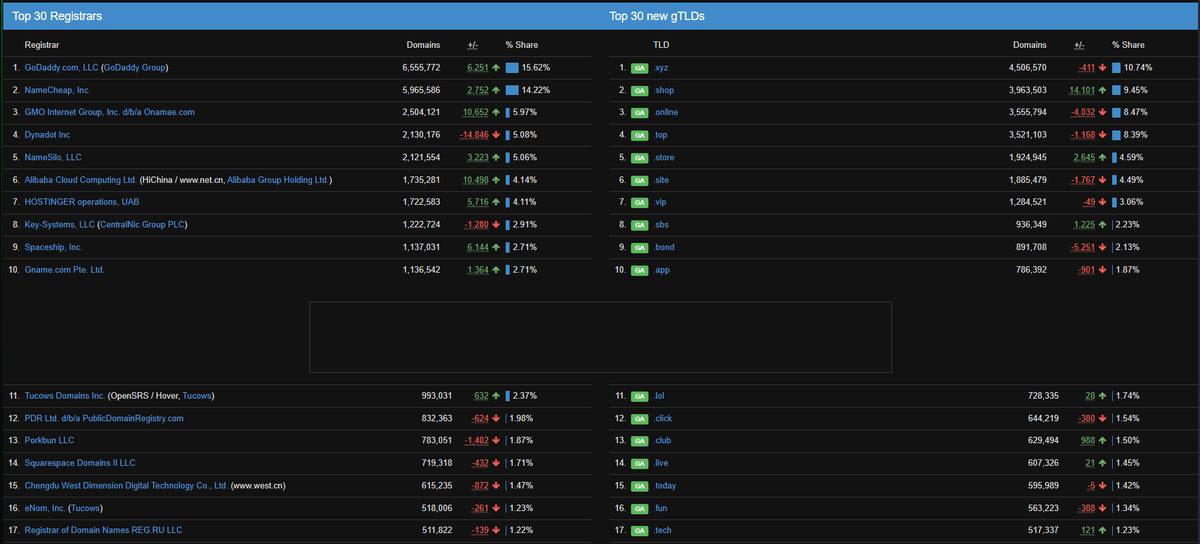Image resolution: width=1200 pixels, height=544 pixels.
Task: Open the .xyz TLD link
Action: tap(661, 68)
